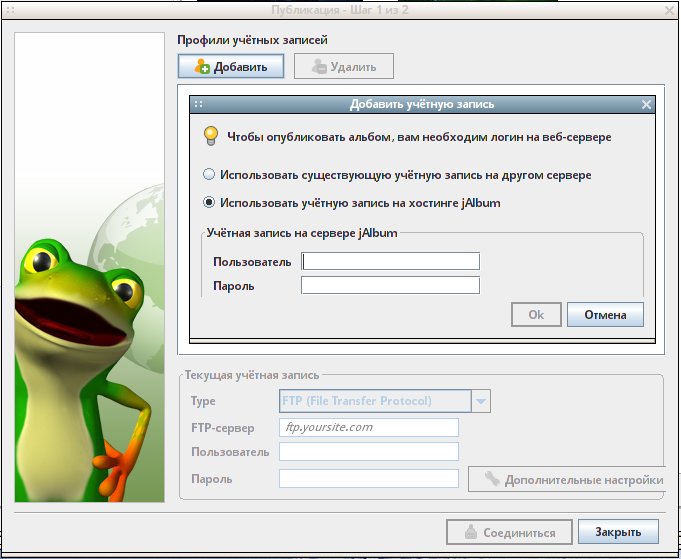Open Дополнительные настройки advanced settings
681x559 pixels.
pos(567,479)
